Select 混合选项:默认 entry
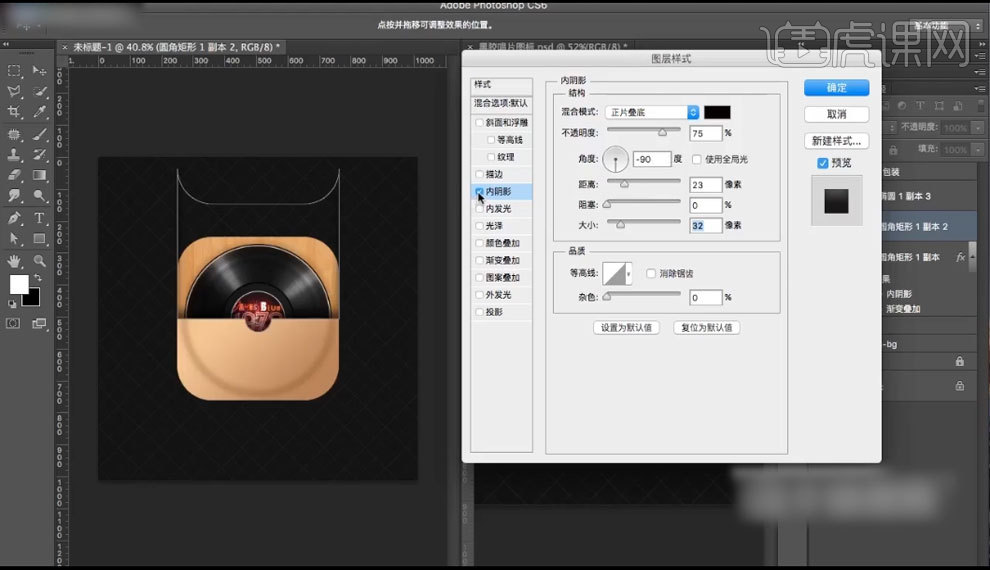The width and height of the screenshot is (990, 570). coord(501,103)
